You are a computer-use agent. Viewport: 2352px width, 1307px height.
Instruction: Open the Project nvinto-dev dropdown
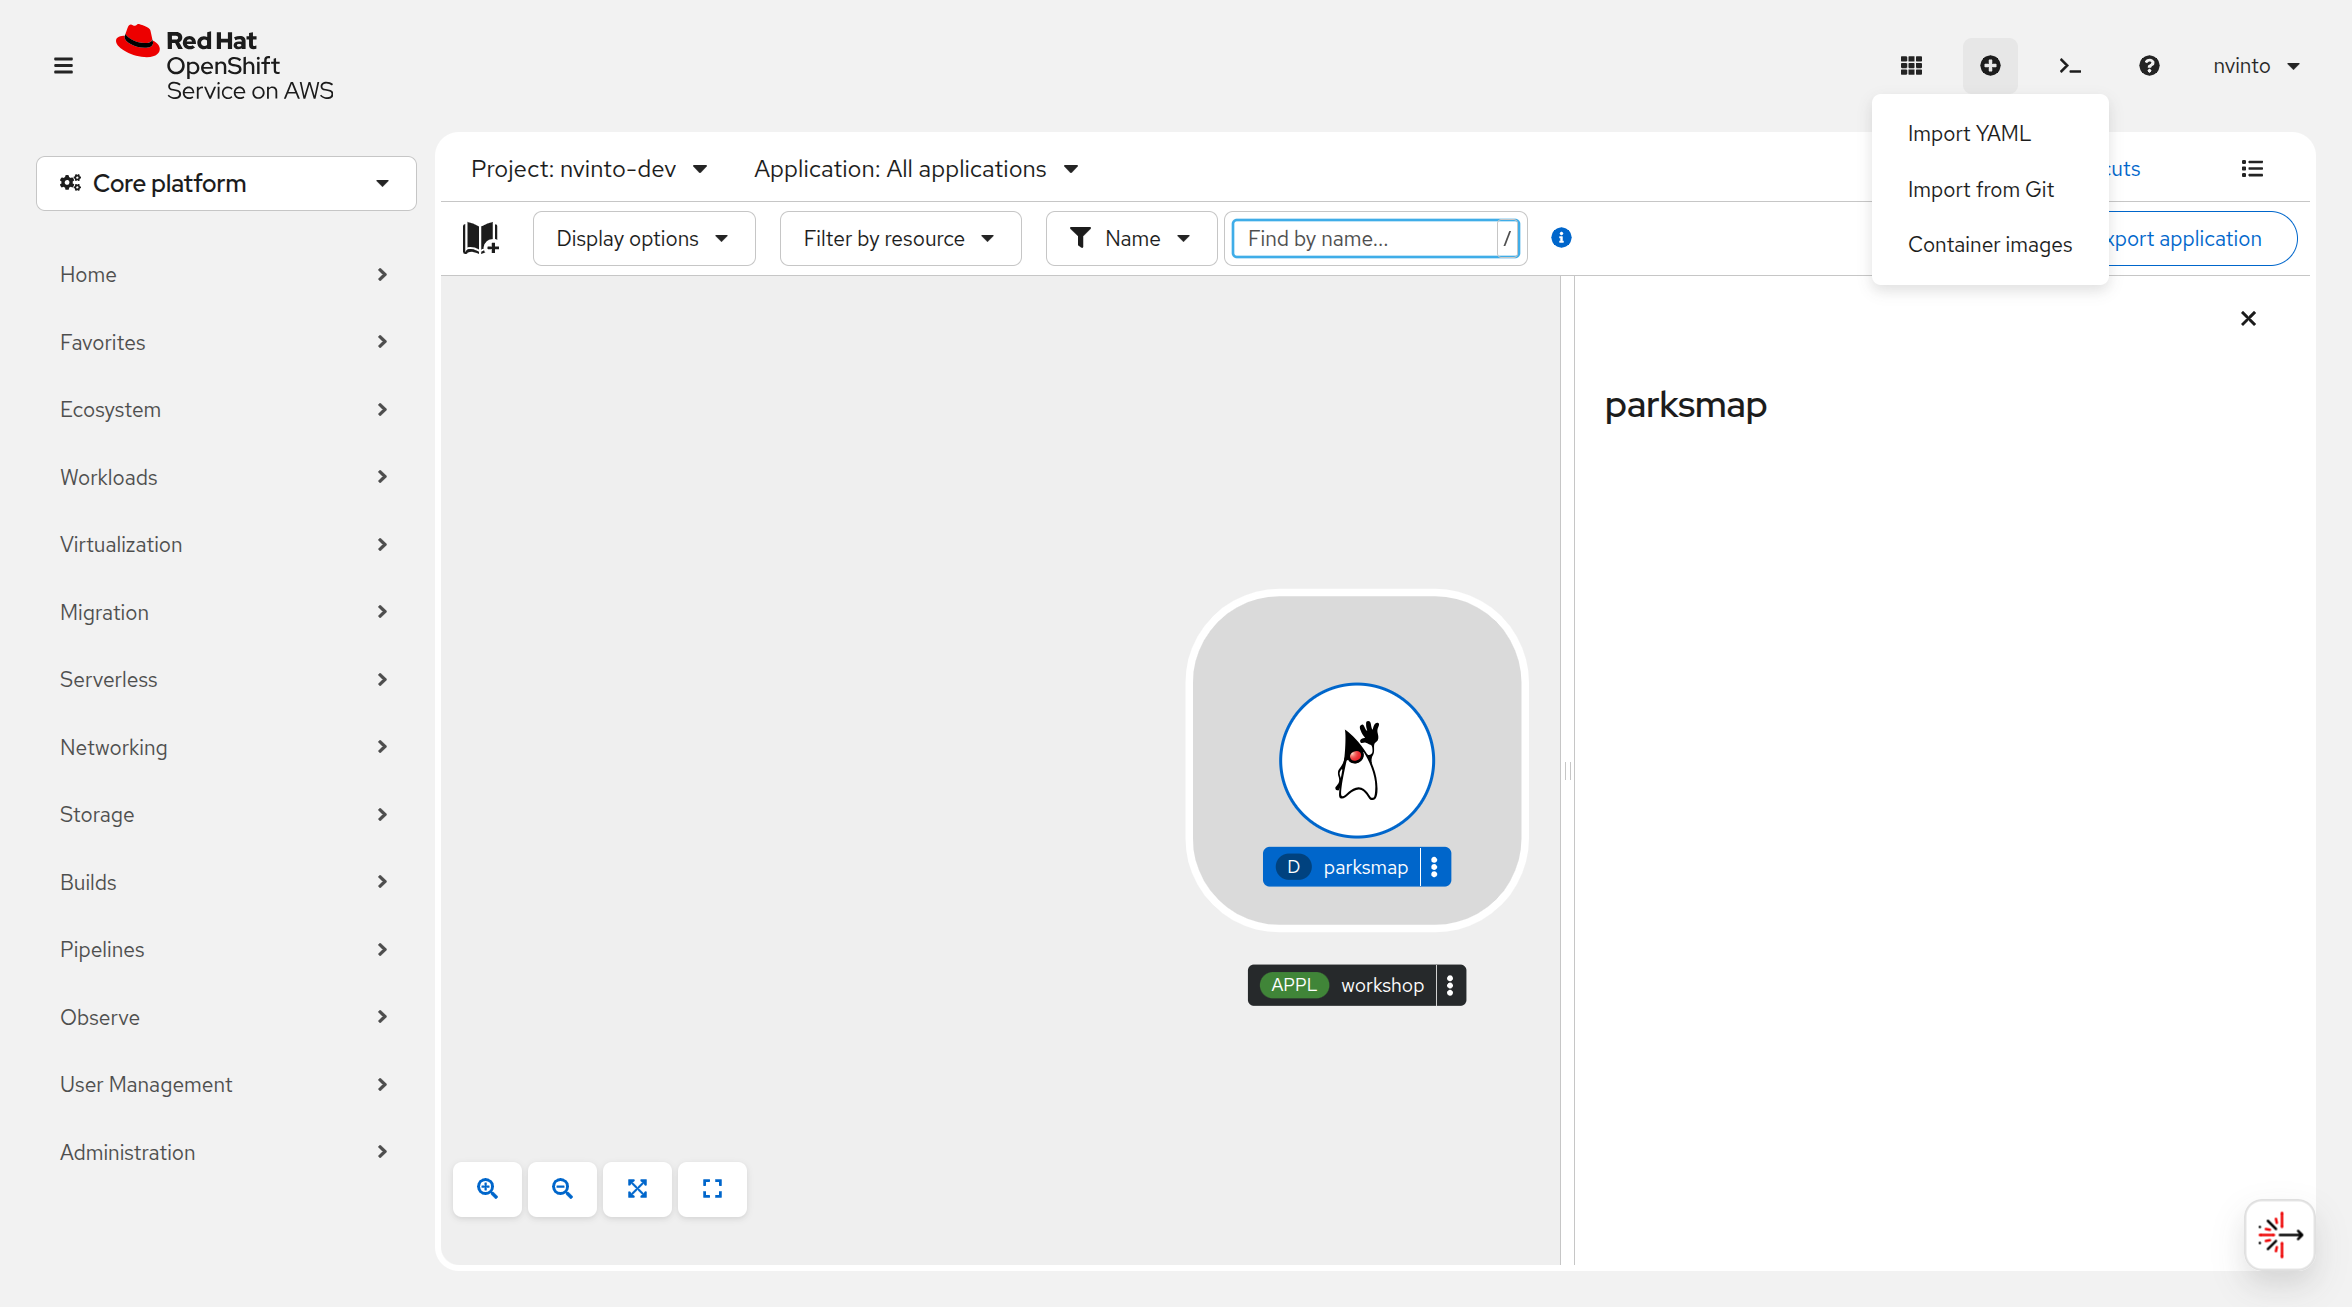pyautogui.click(x=589, y=169)
